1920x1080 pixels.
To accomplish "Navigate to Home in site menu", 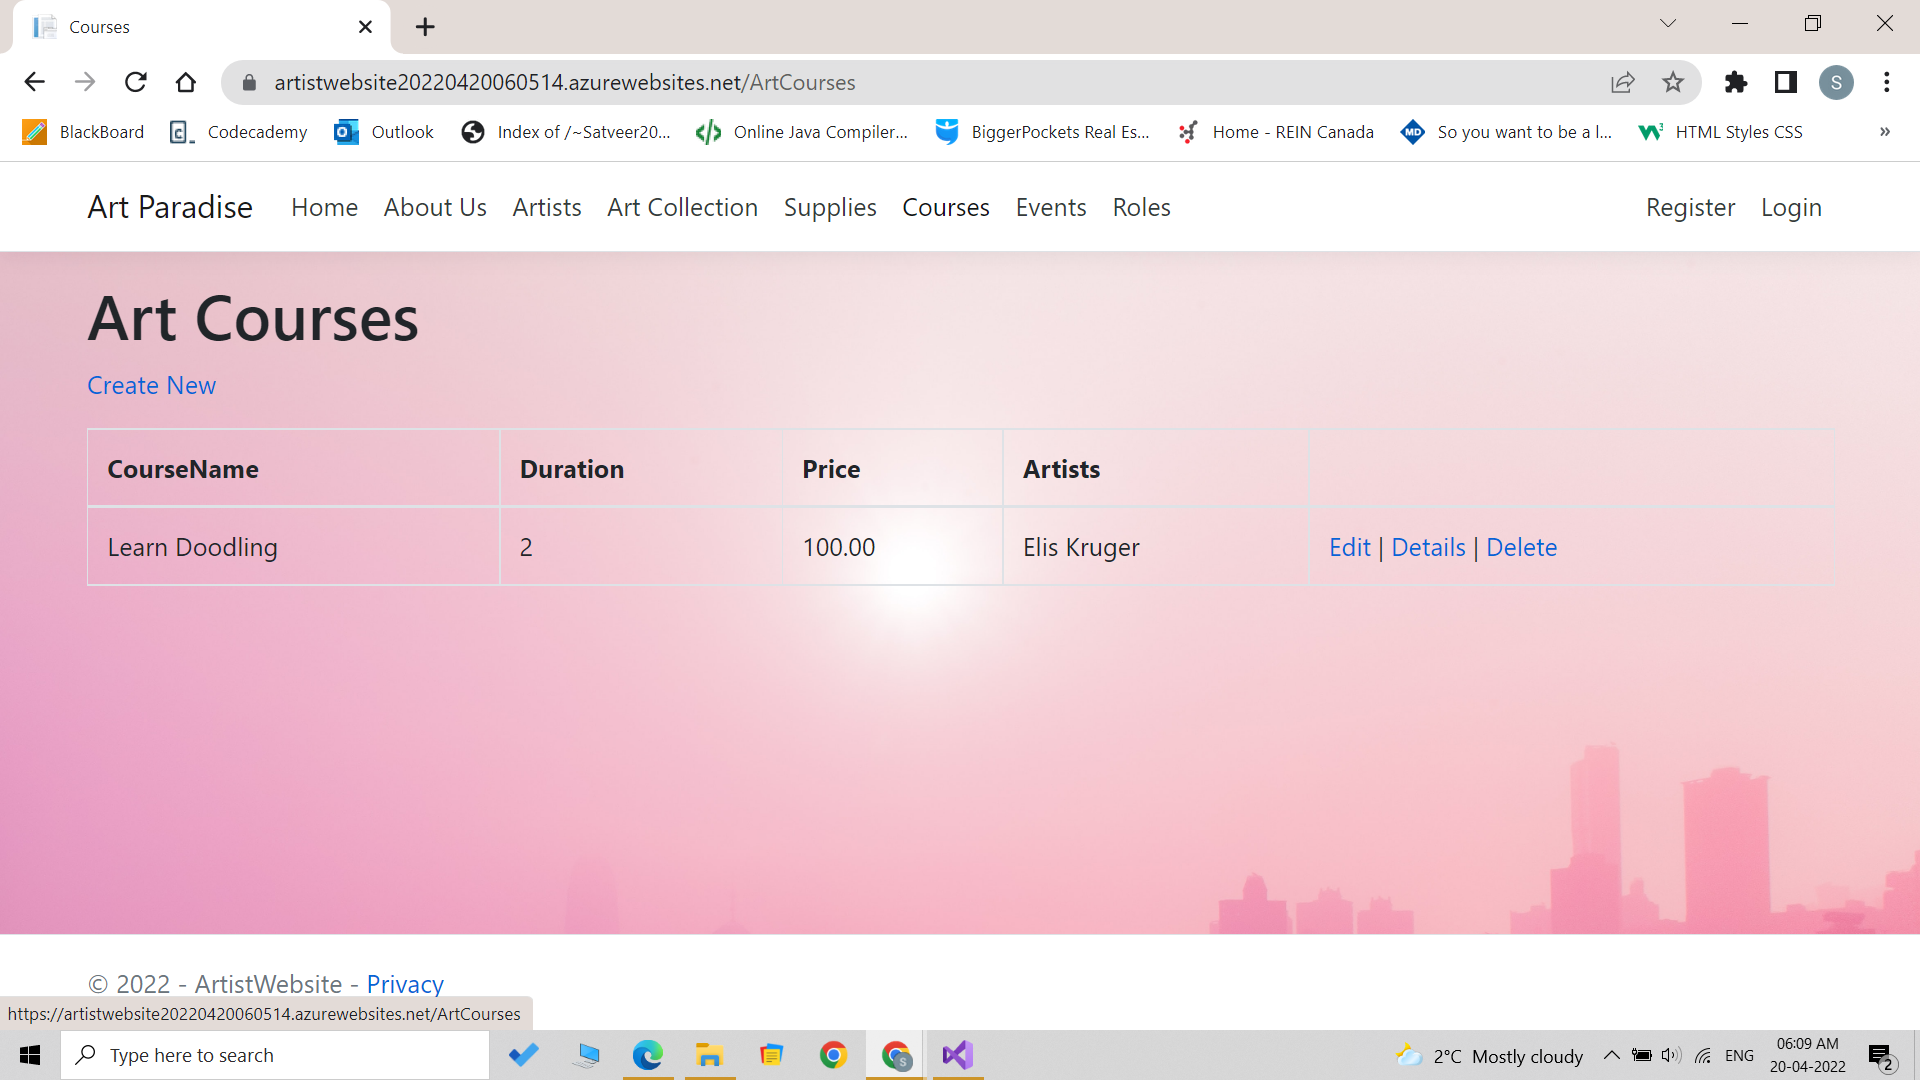I will click(x=324, y=207).
